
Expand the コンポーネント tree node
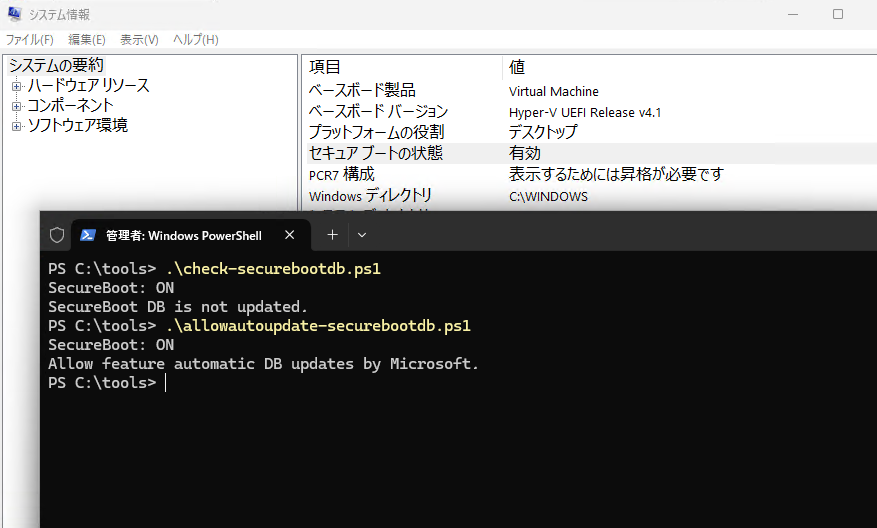click(17, 106)
